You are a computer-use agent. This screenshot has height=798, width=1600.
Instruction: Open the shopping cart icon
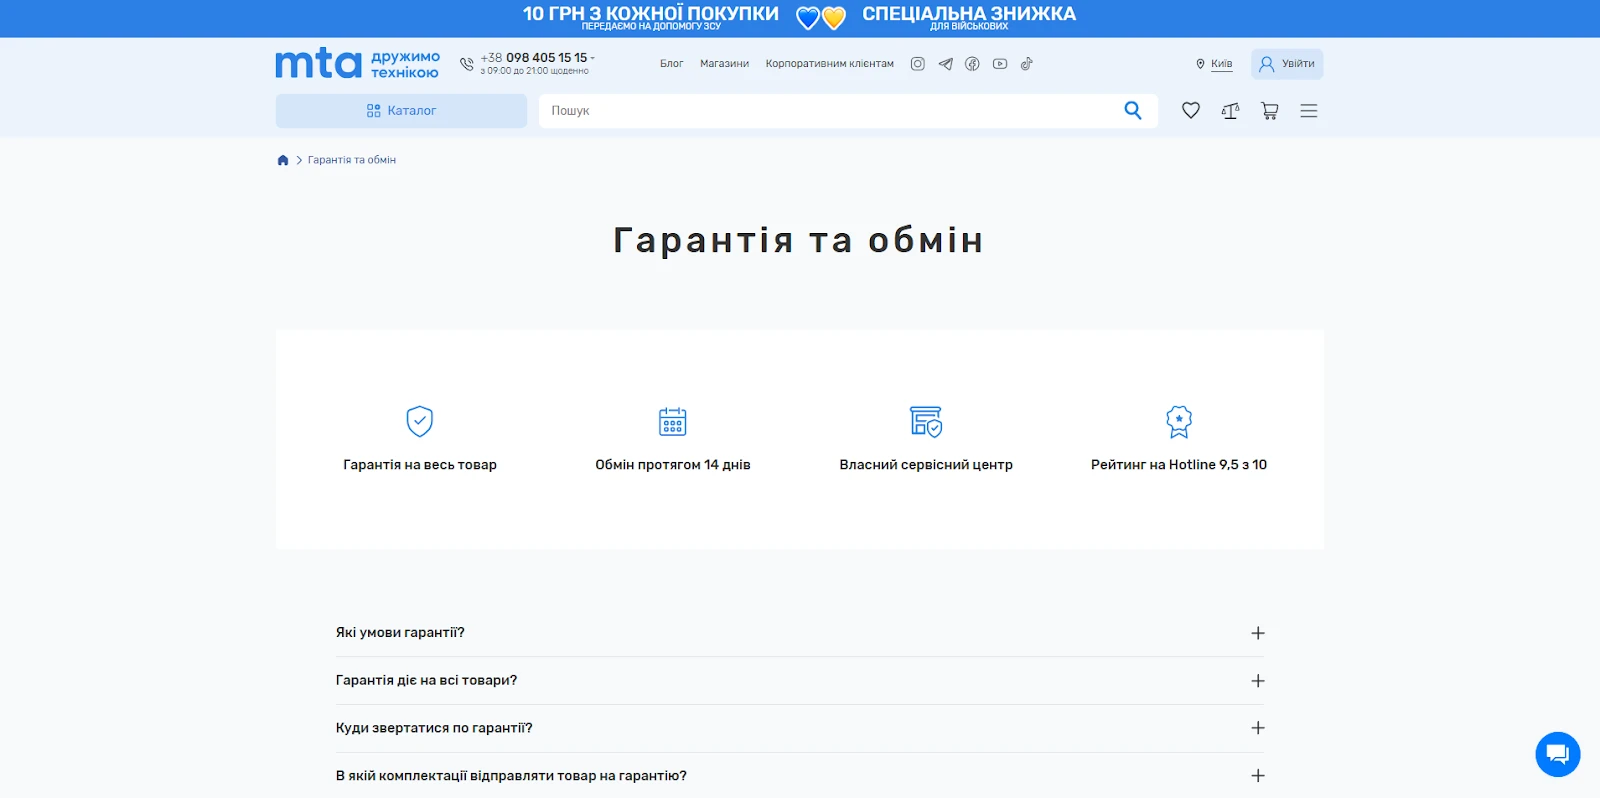(1269, 111)
